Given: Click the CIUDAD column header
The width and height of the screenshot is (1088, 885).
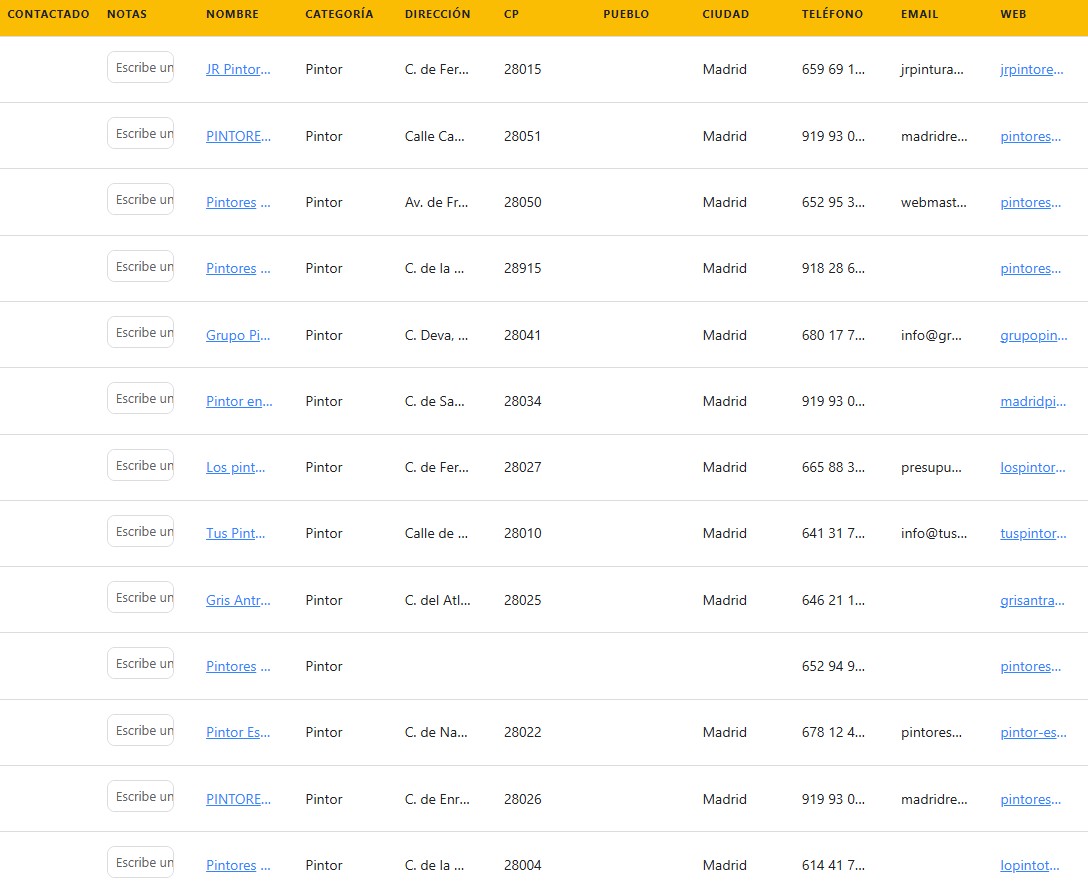Looking at the screenshot, I should pyautogui.click(x=726, y=14).
